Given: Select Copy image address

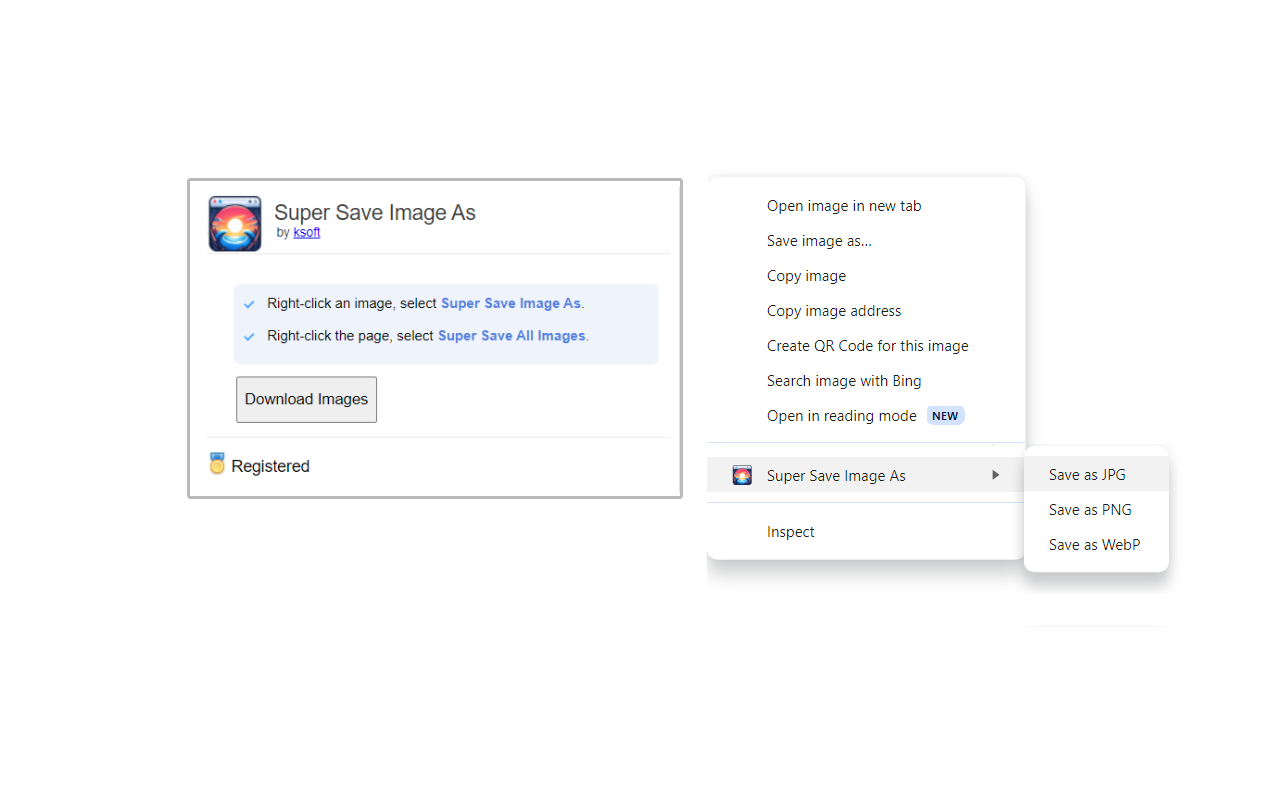Looking at the screenshot, I should tap(834, 311).
